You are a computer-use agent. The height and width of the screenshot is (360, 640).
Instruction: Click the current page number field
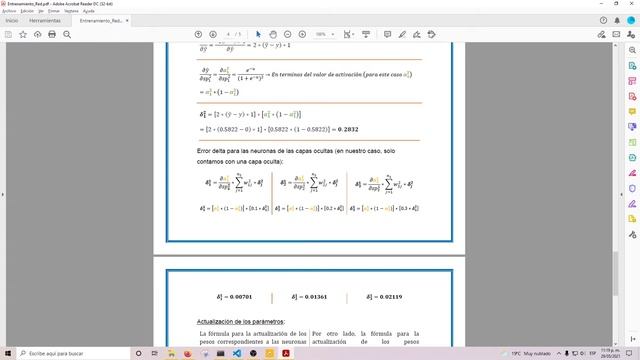(x=228, y=34)
